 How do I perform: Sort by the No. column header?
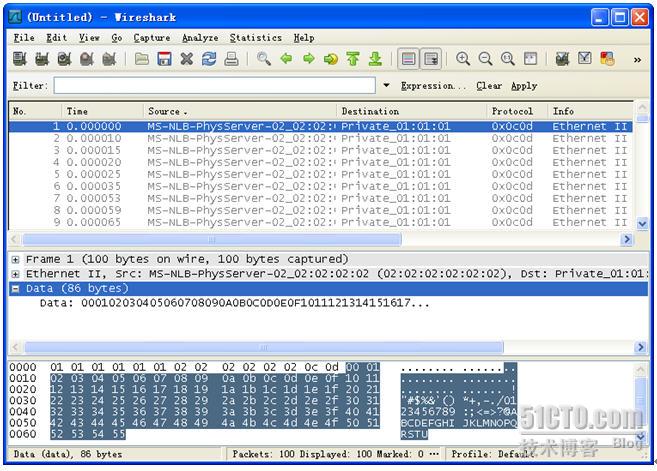tap(36, 111)
